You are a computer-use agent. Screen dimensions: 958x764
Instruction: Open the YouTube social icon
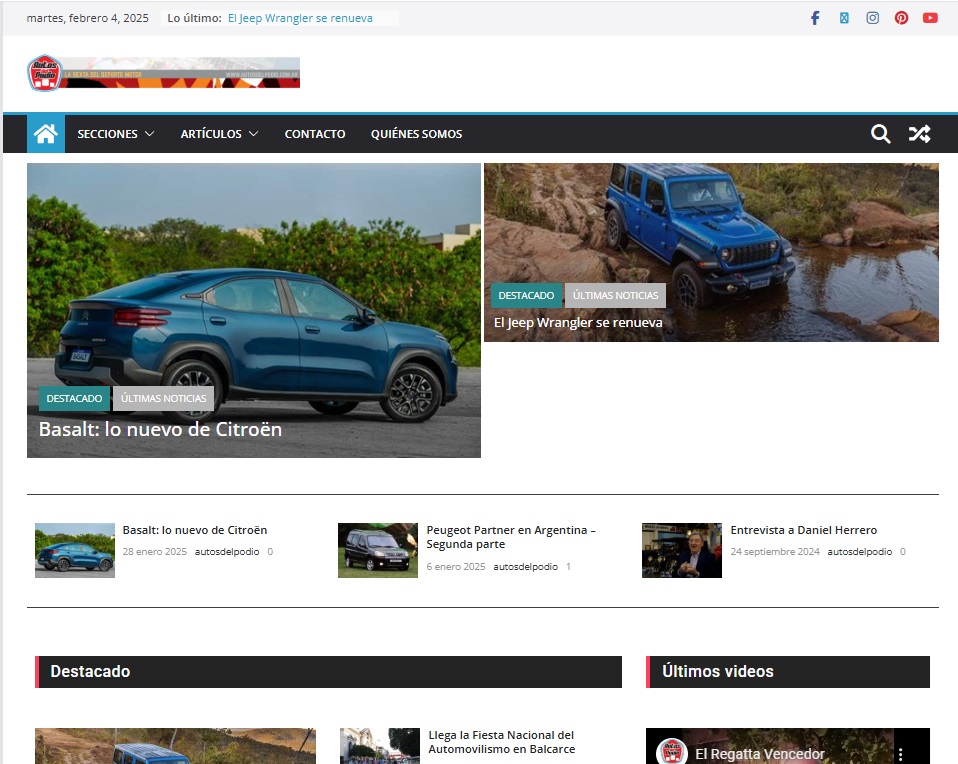tap(930, 18)
